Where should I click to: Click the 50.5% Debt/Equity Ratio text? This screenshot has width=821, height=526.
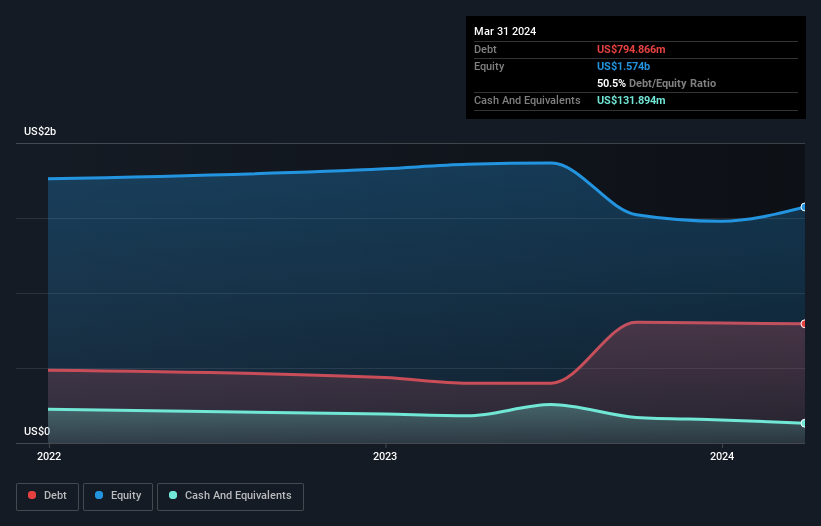click(656, 83)
